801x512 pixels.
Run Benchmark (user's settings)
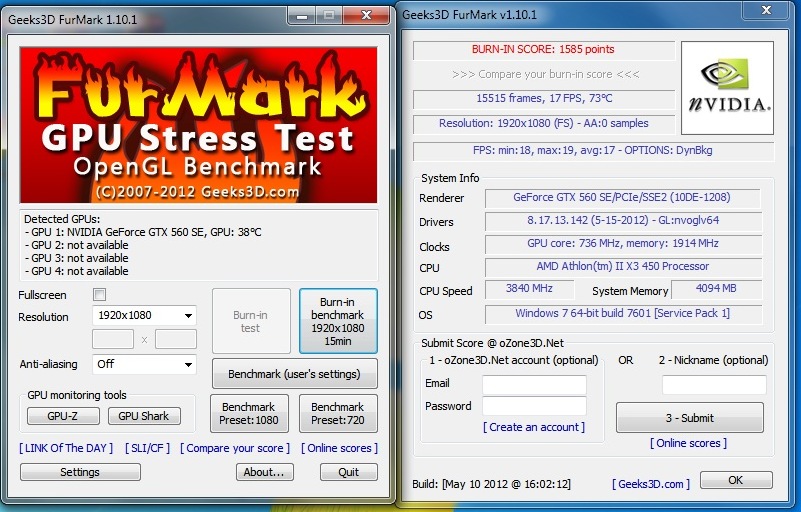coord(295,374)
